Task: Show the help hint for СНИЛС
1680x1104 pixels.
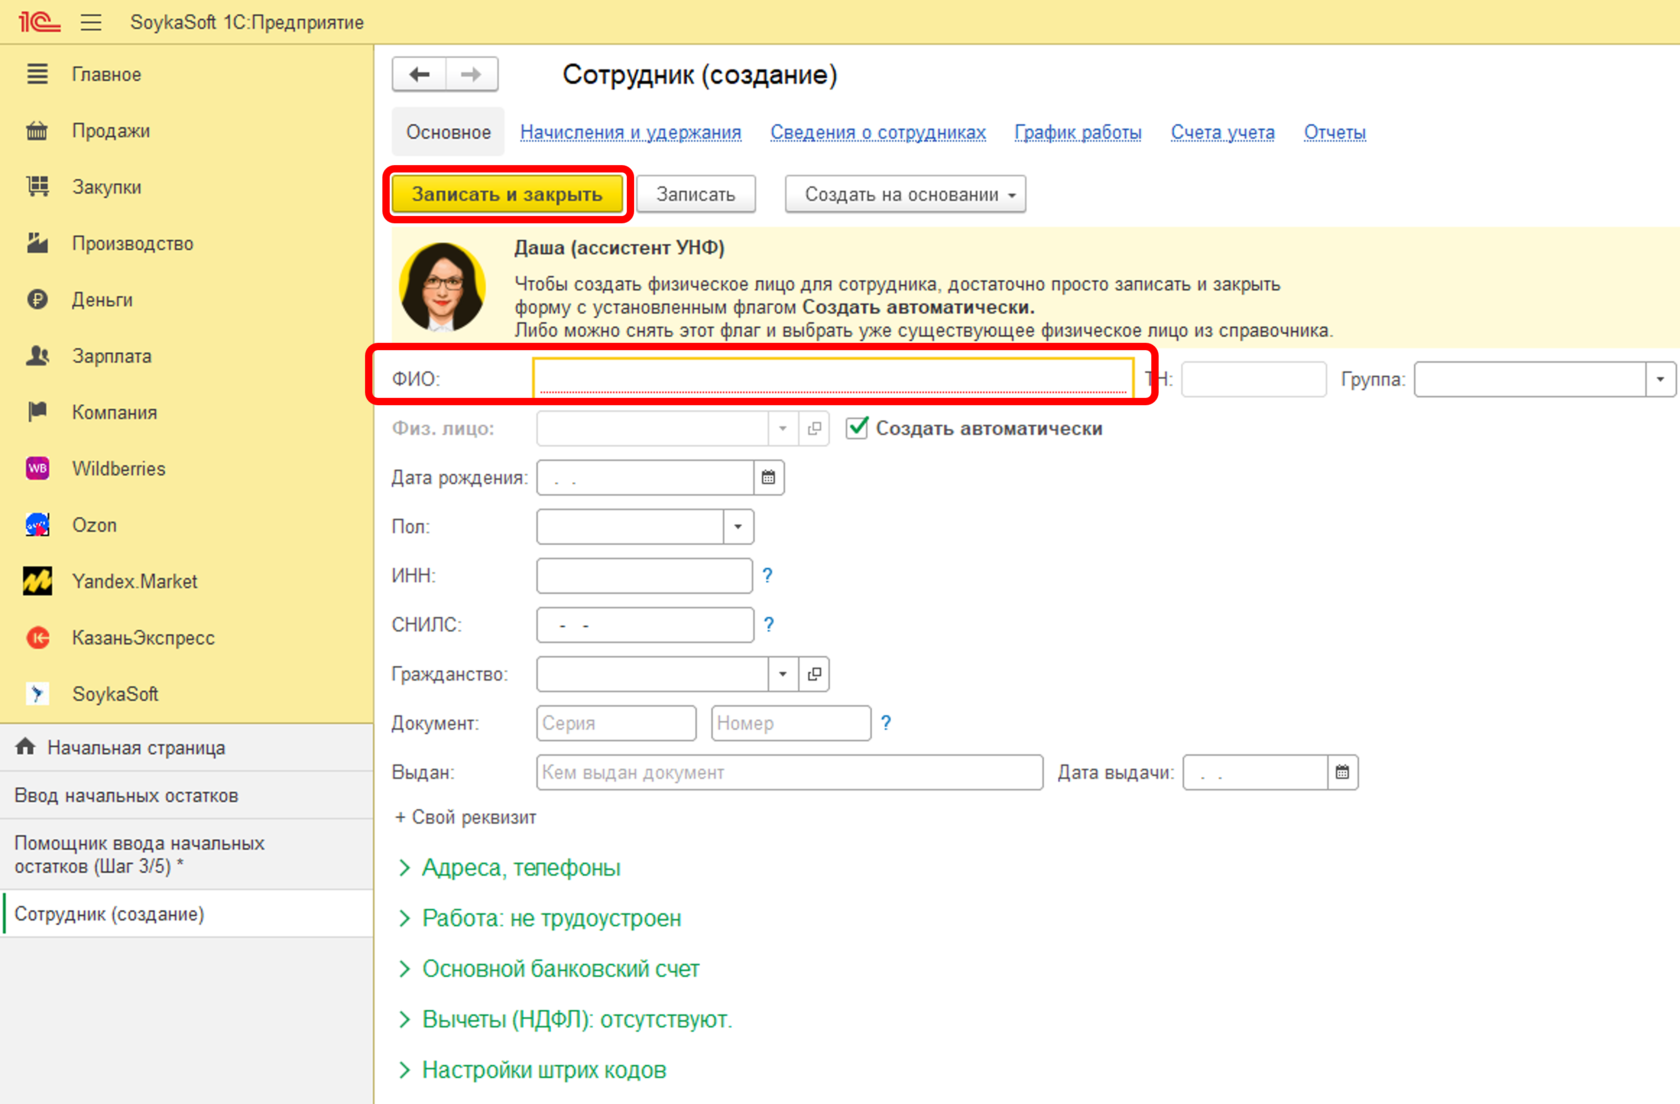Action: pos(768,625)
